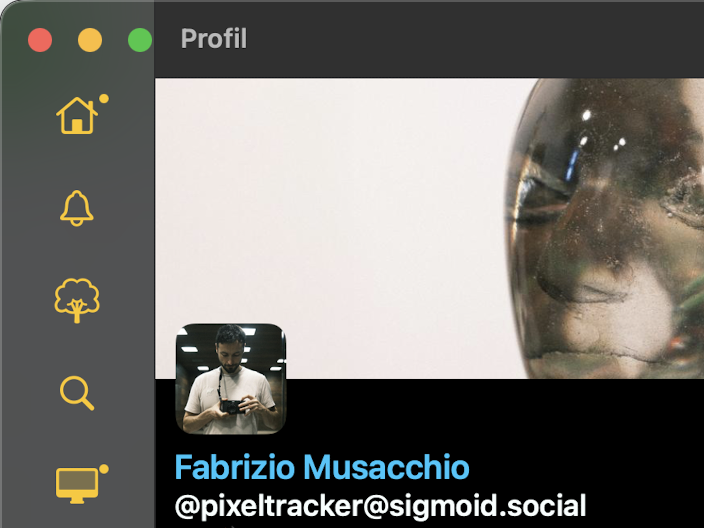Open Notifications via the bell icon
This screenshot has height=528, width=704.
77,208
